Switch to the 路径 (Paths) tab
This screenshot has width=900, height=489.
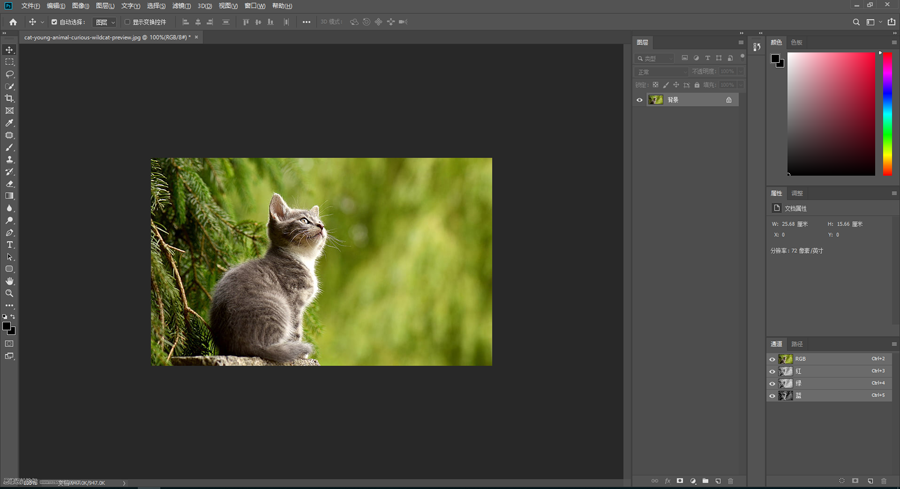[x=797, y=344]
